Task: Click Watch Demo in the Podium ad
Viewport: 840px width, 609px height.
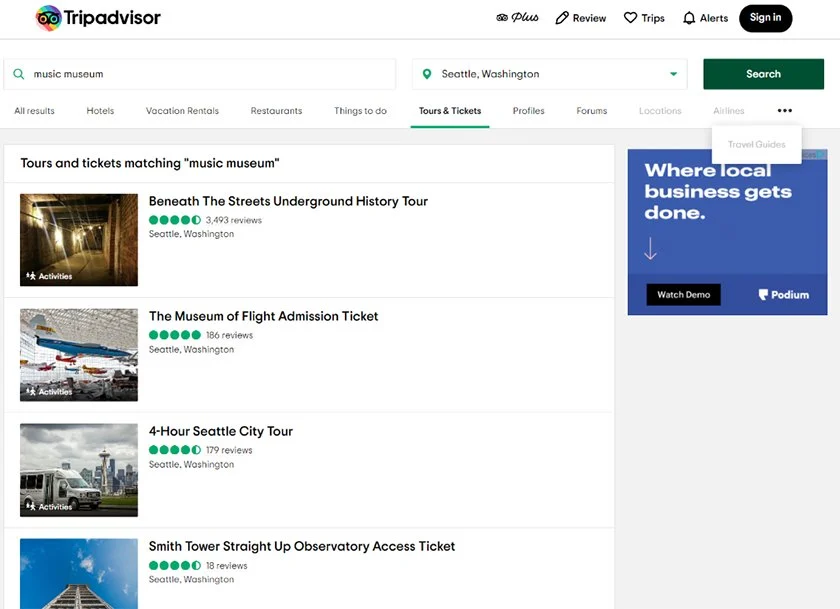Action: (684, 295)
